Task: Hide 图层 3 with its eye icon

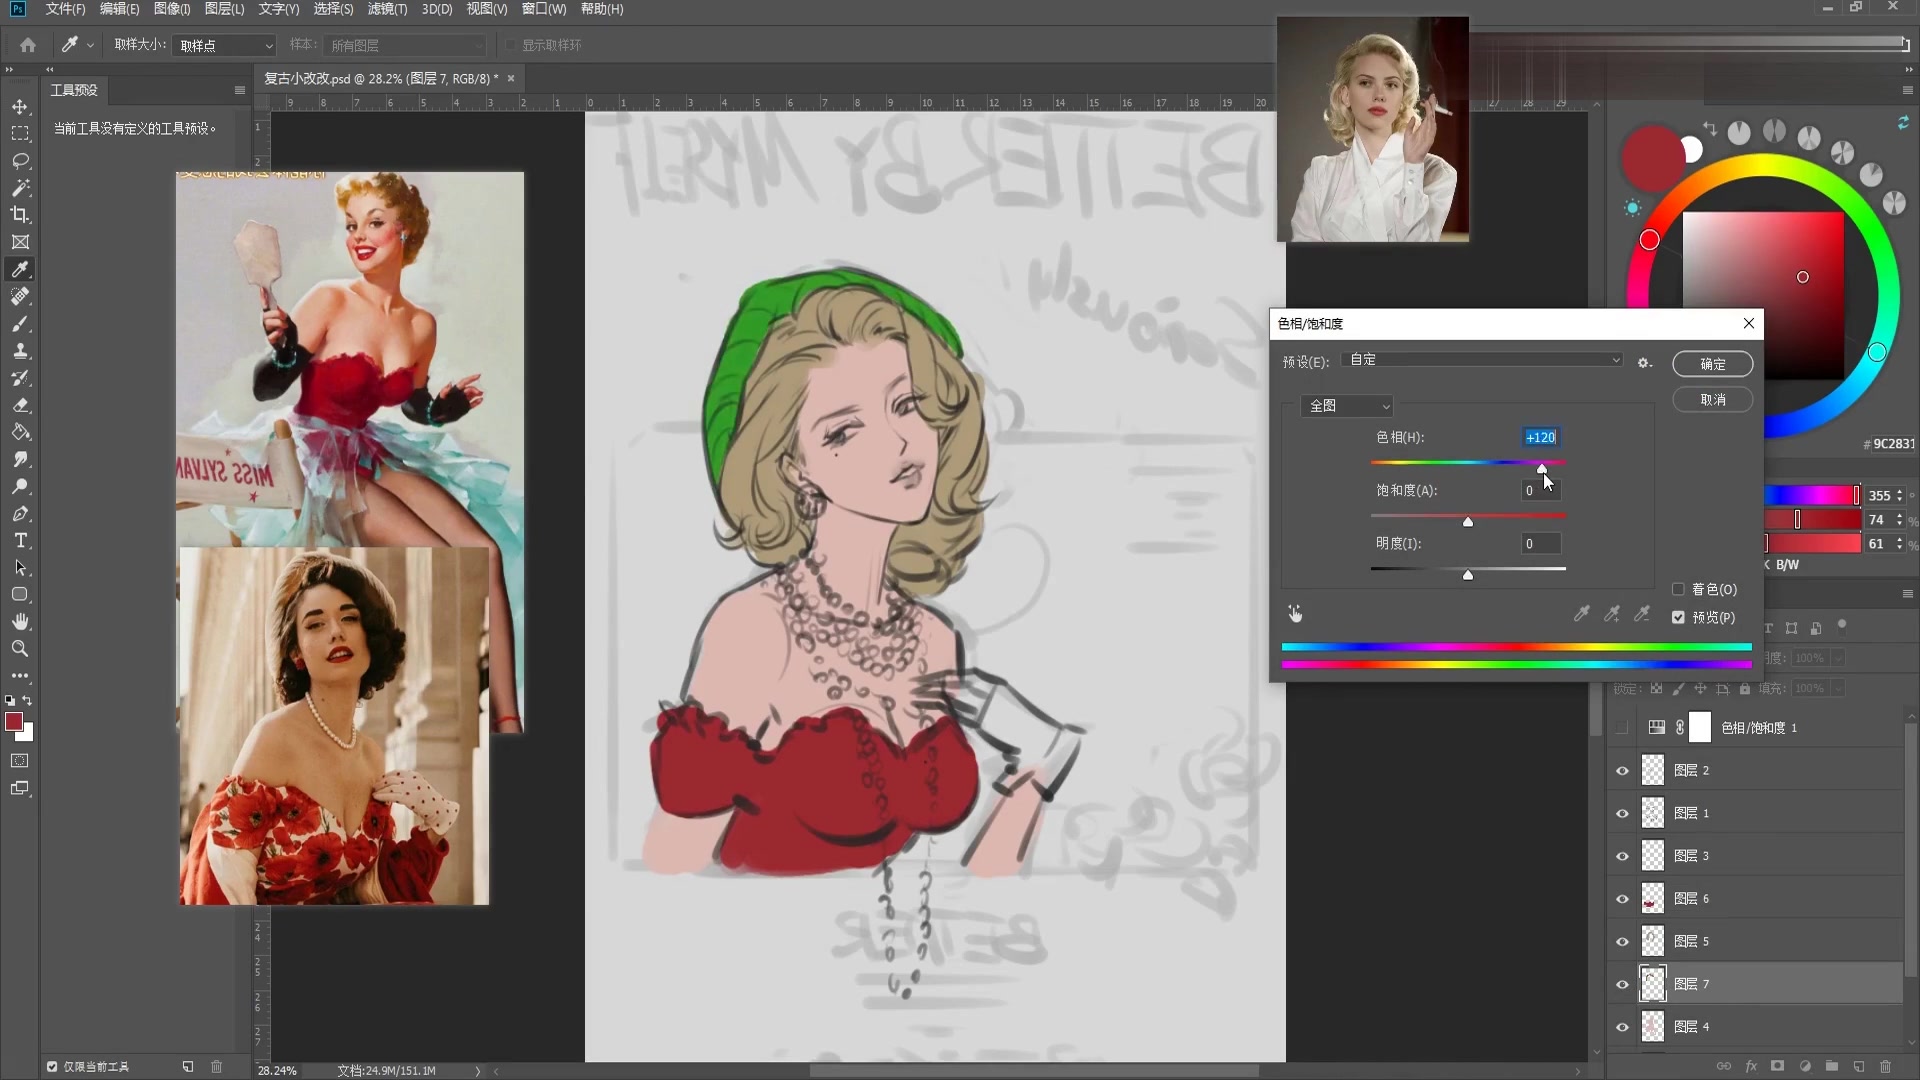Action: (1622, 856)
